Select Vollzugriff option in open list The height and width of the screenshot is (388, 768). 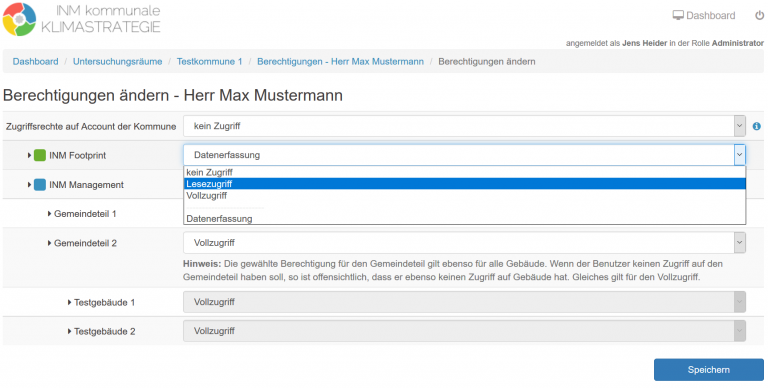coord(464,195)
